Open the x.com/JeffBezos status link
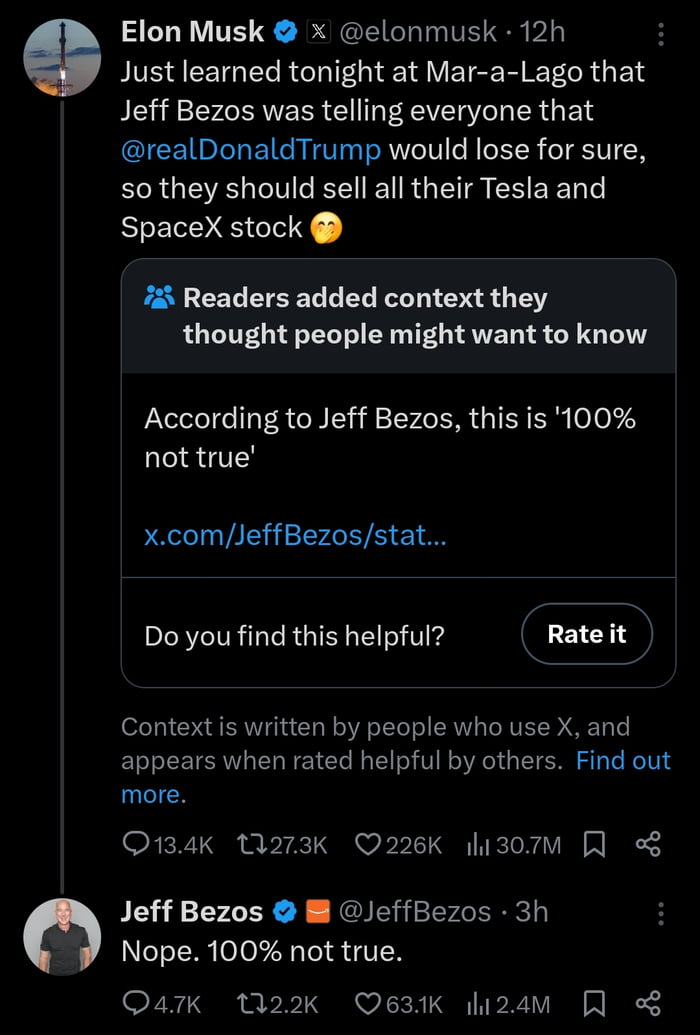 [296, 536]
